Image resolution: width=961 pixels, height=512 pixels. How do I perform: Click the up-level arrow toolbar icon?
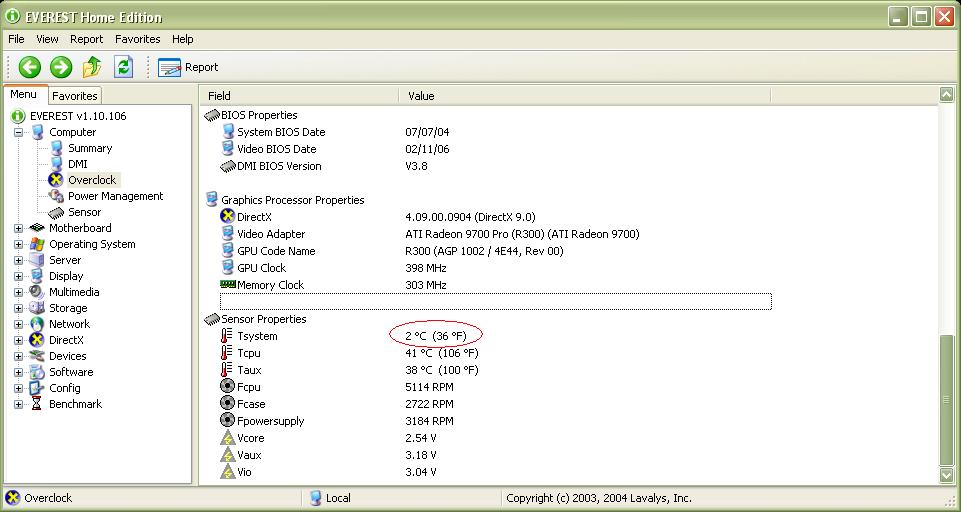(x=92, y=66)
